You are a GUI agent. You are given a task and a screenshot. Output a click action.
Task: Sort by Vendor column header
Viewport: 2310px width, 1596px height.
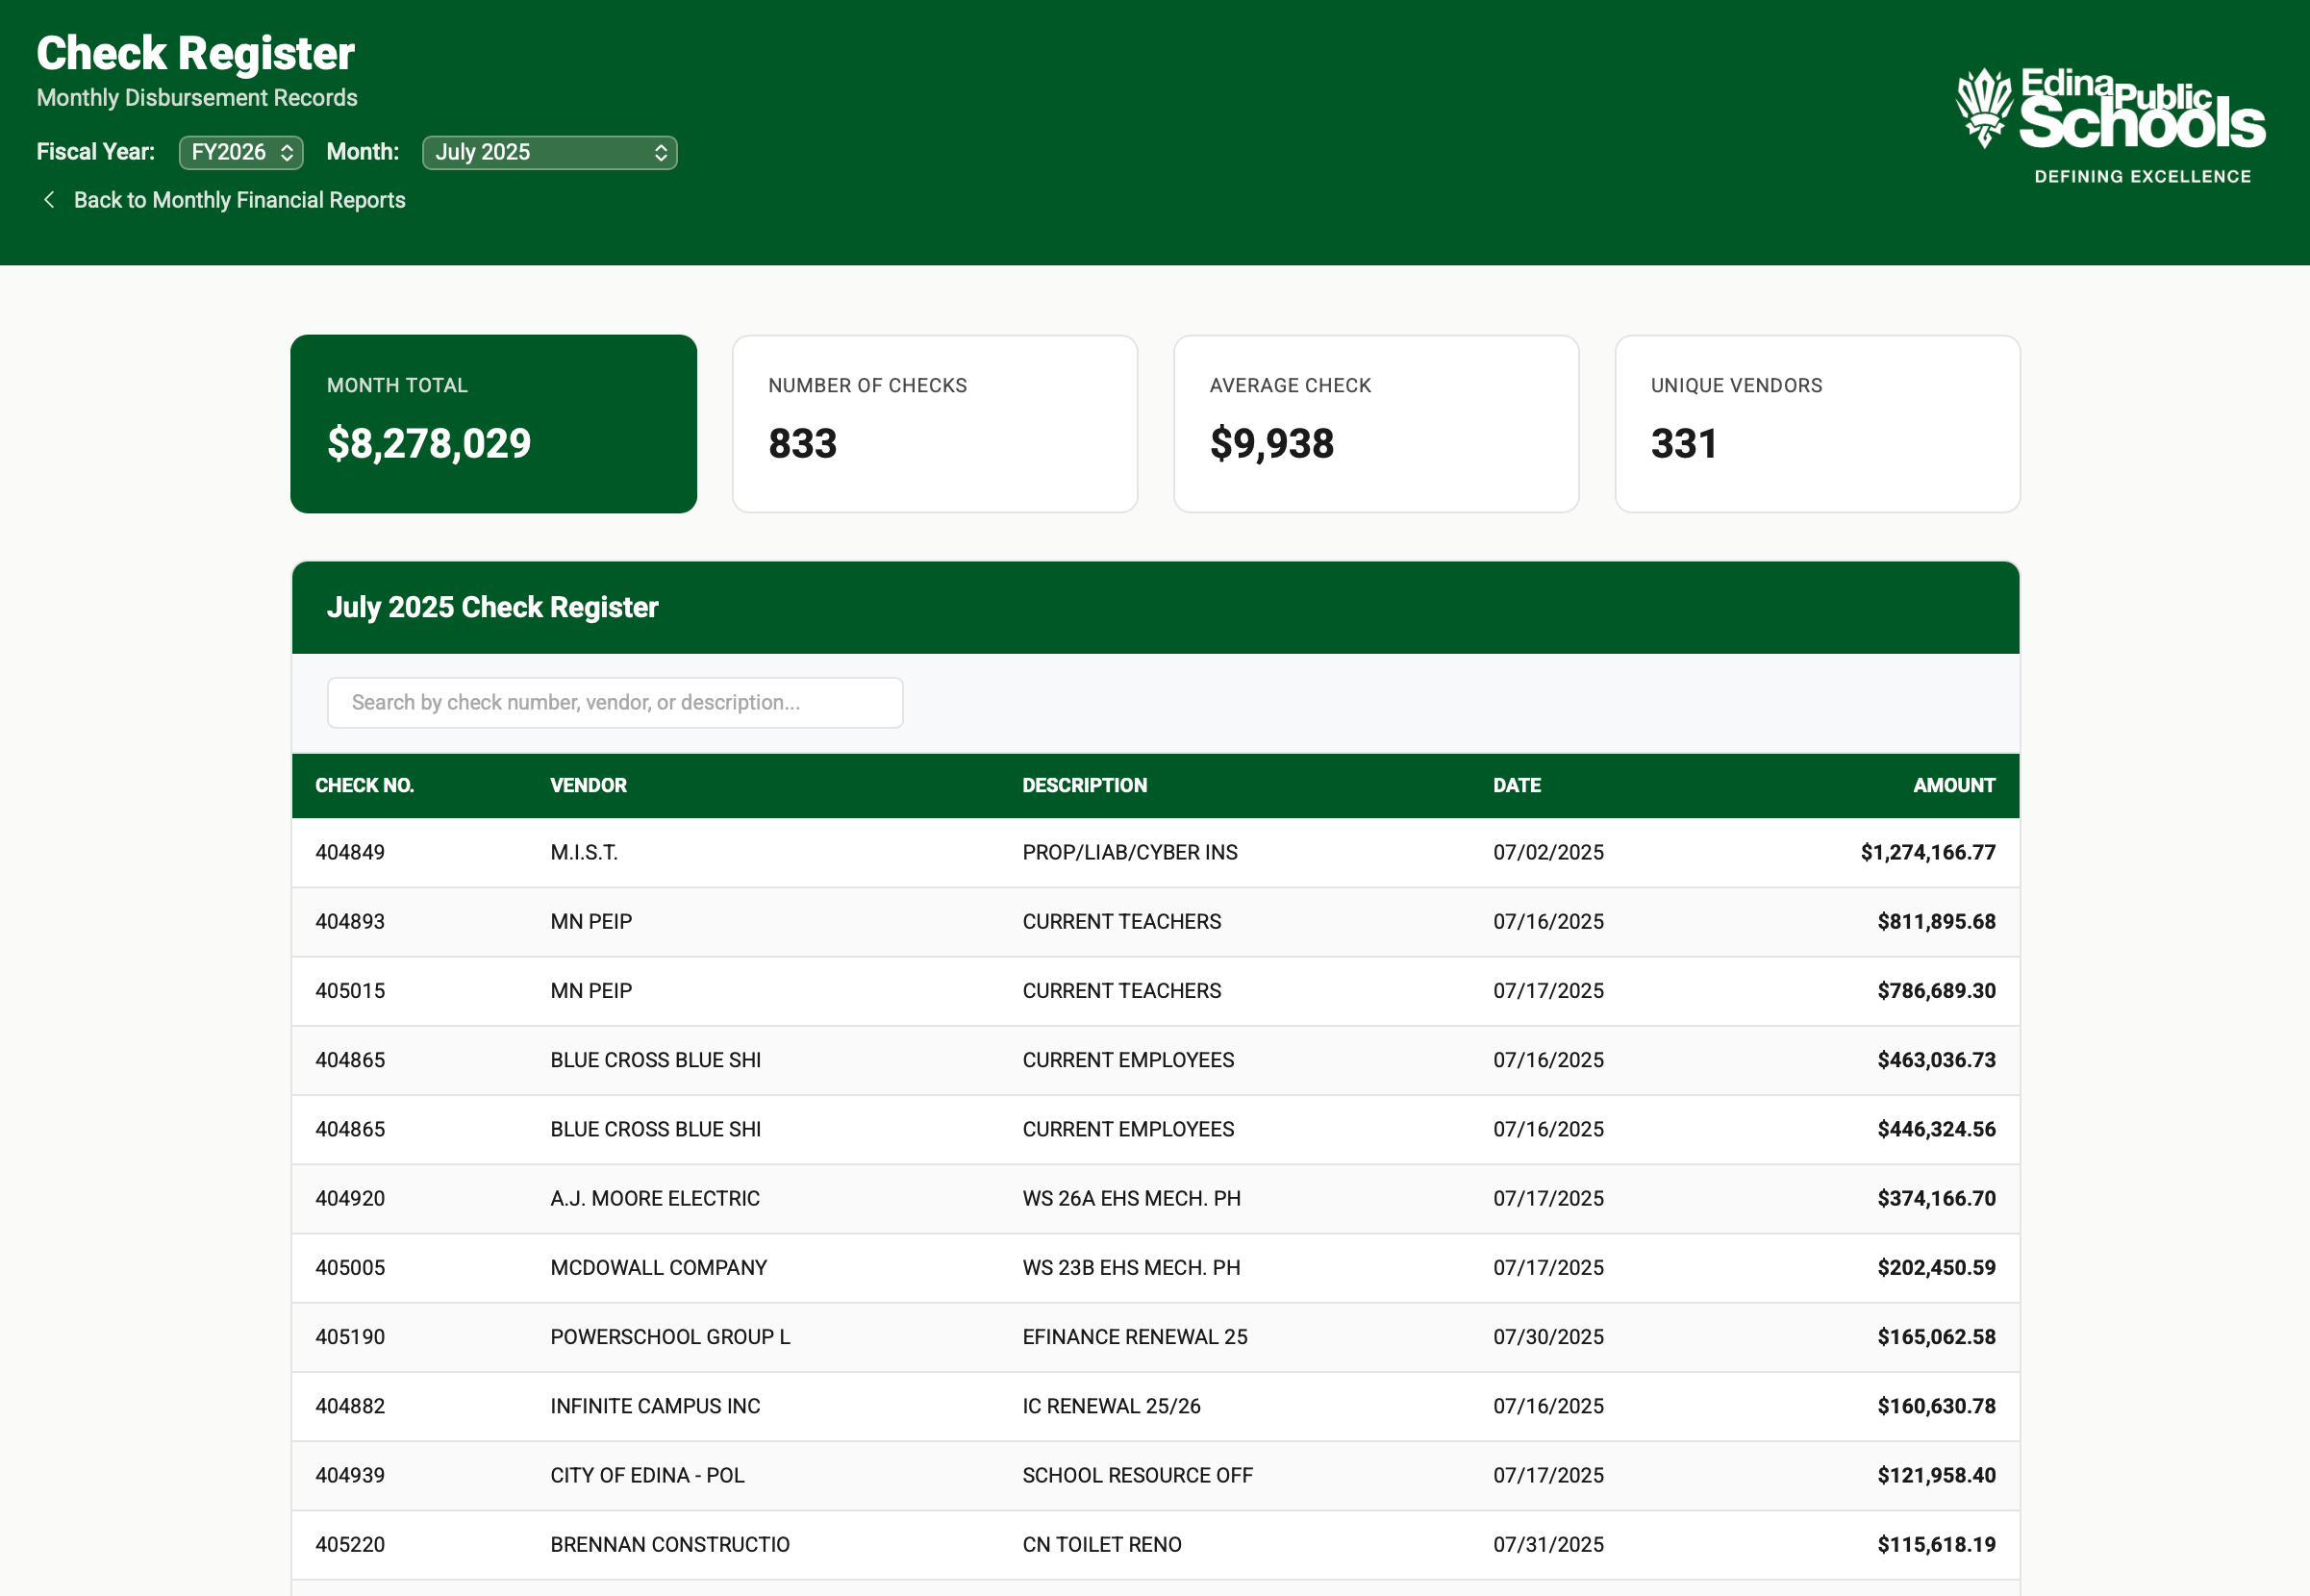[588, 785]
